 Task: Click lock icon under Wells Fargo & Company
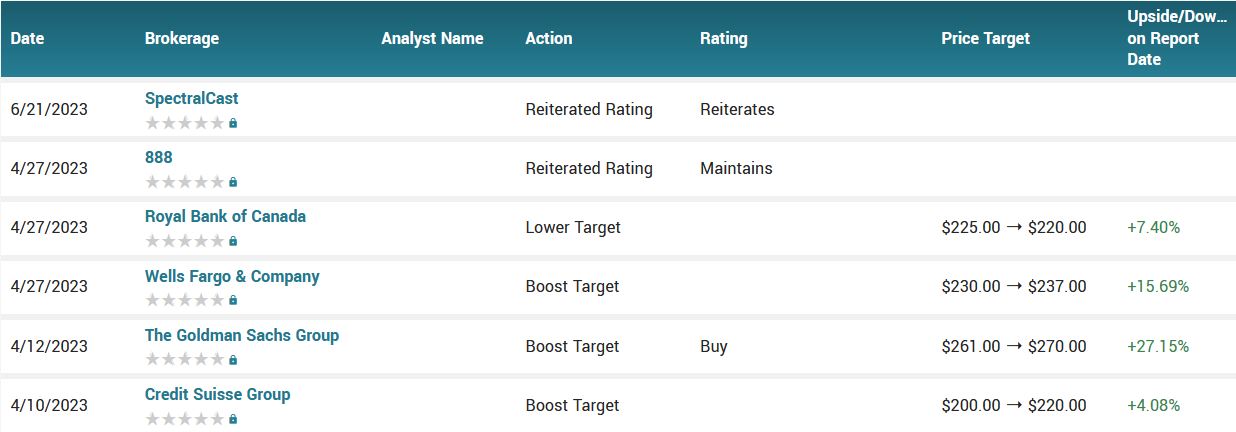233,301
